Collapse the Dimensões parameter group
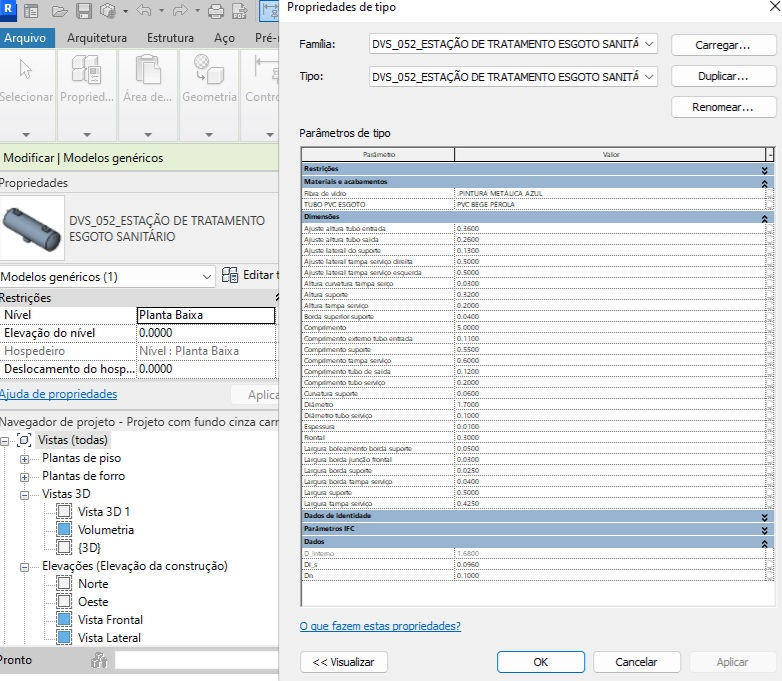Image resolution: width=782 pixels, height=681 pixels. coord(764,219)
